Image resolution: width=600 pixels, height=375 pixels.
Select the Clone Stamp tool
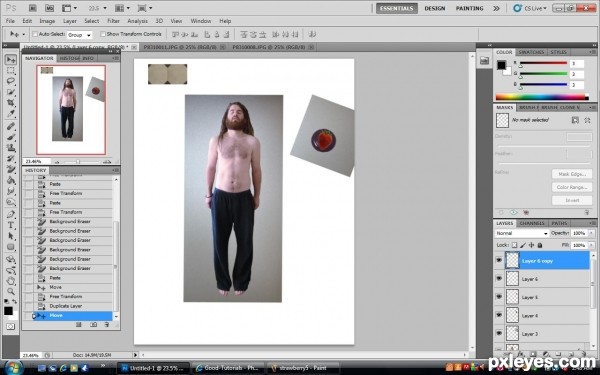coord(11,148)
